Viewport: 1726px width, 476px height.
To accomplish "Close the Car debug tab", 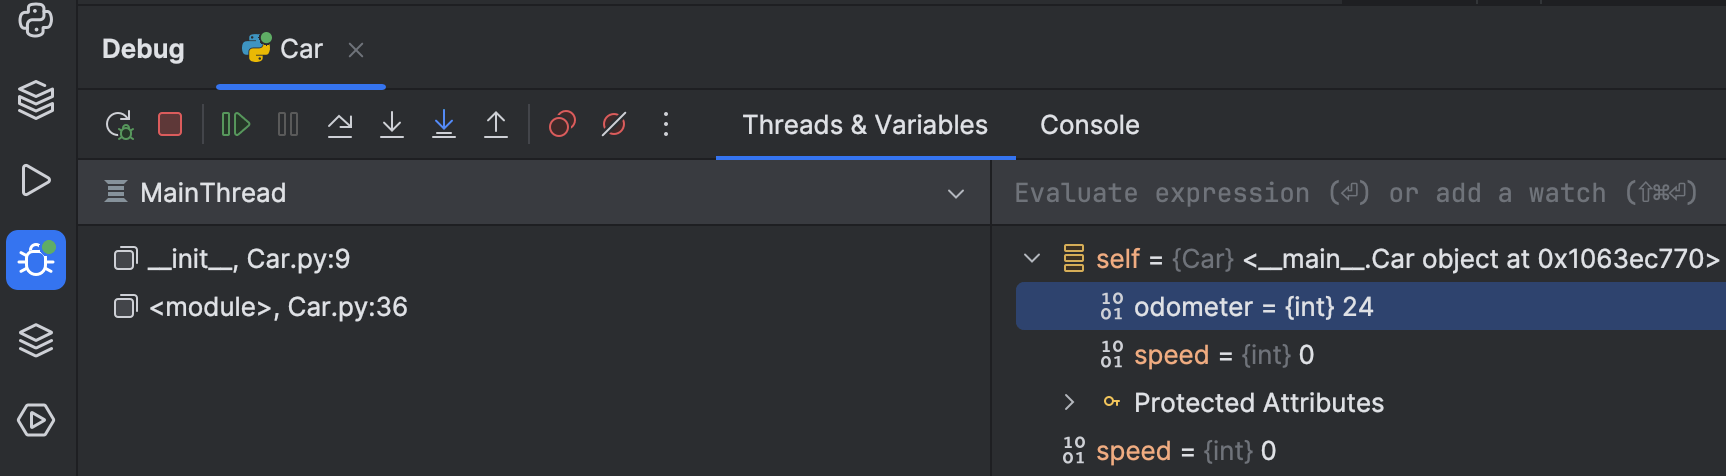I will click(356, 50).
